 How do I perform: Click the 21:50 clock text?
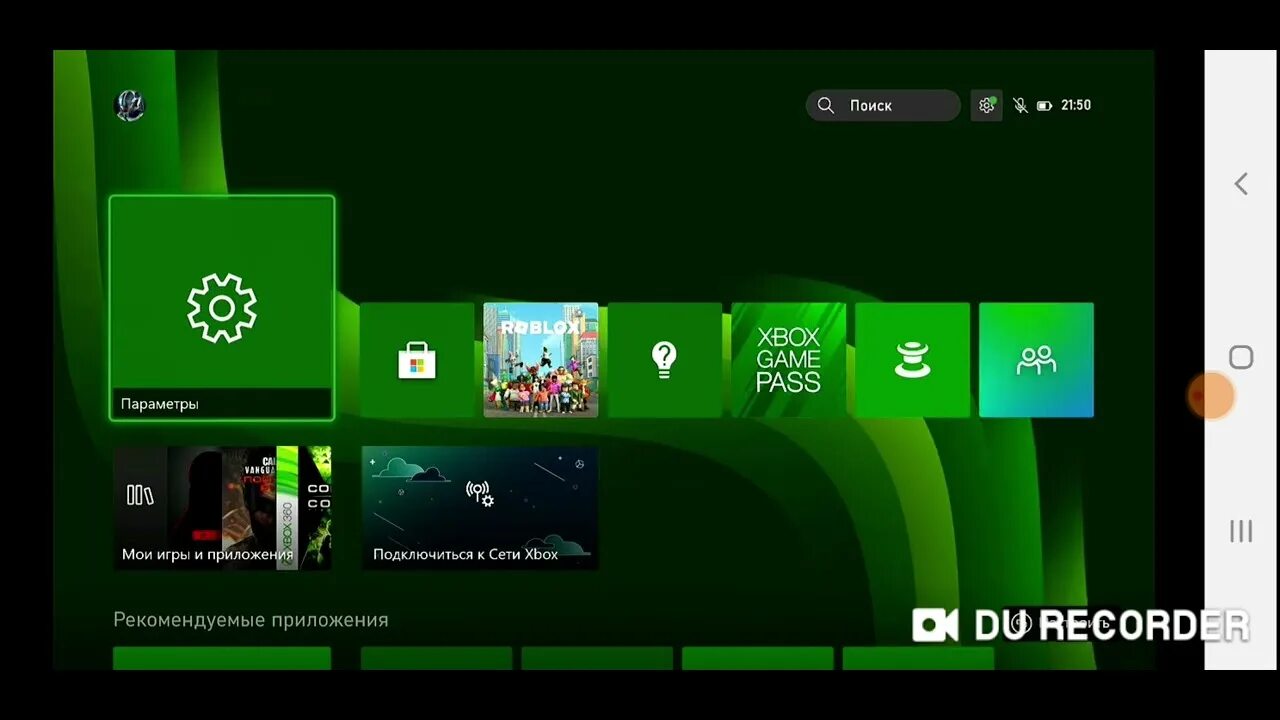point(1076,105)
